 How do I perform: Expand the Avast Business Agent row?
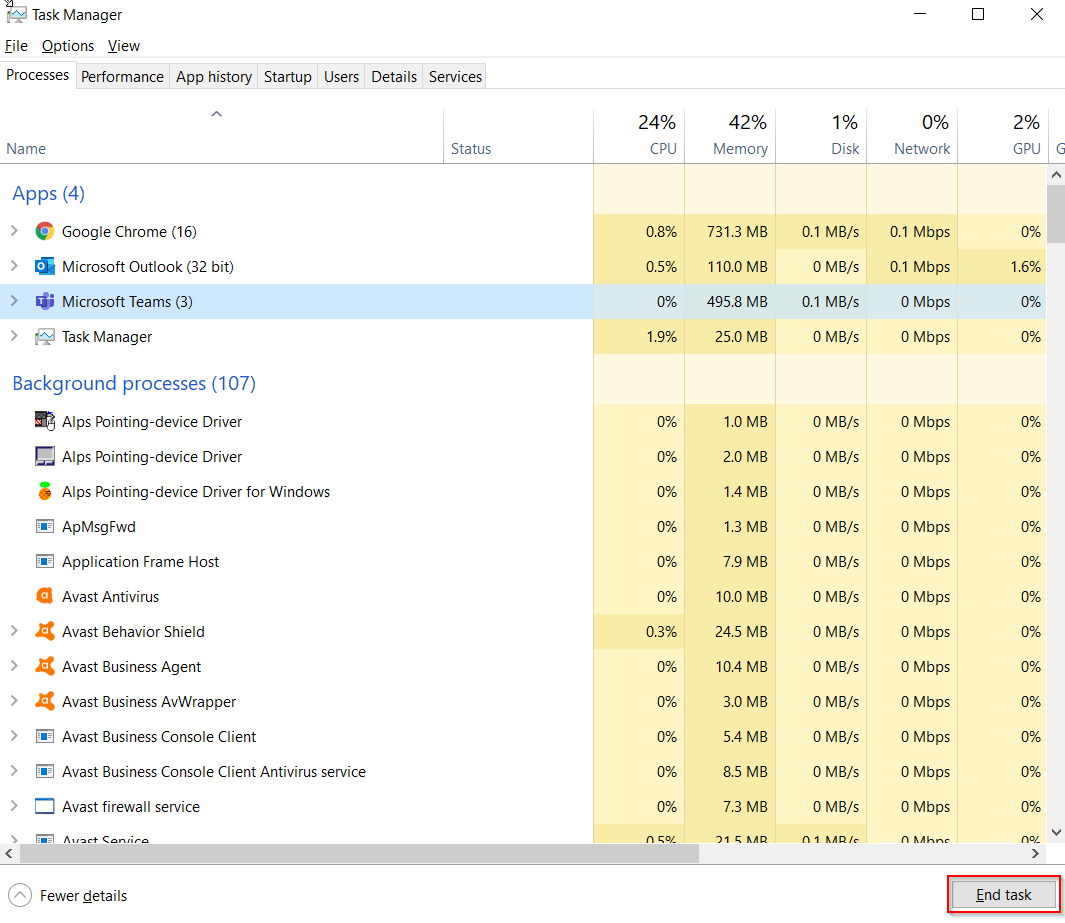14,666
